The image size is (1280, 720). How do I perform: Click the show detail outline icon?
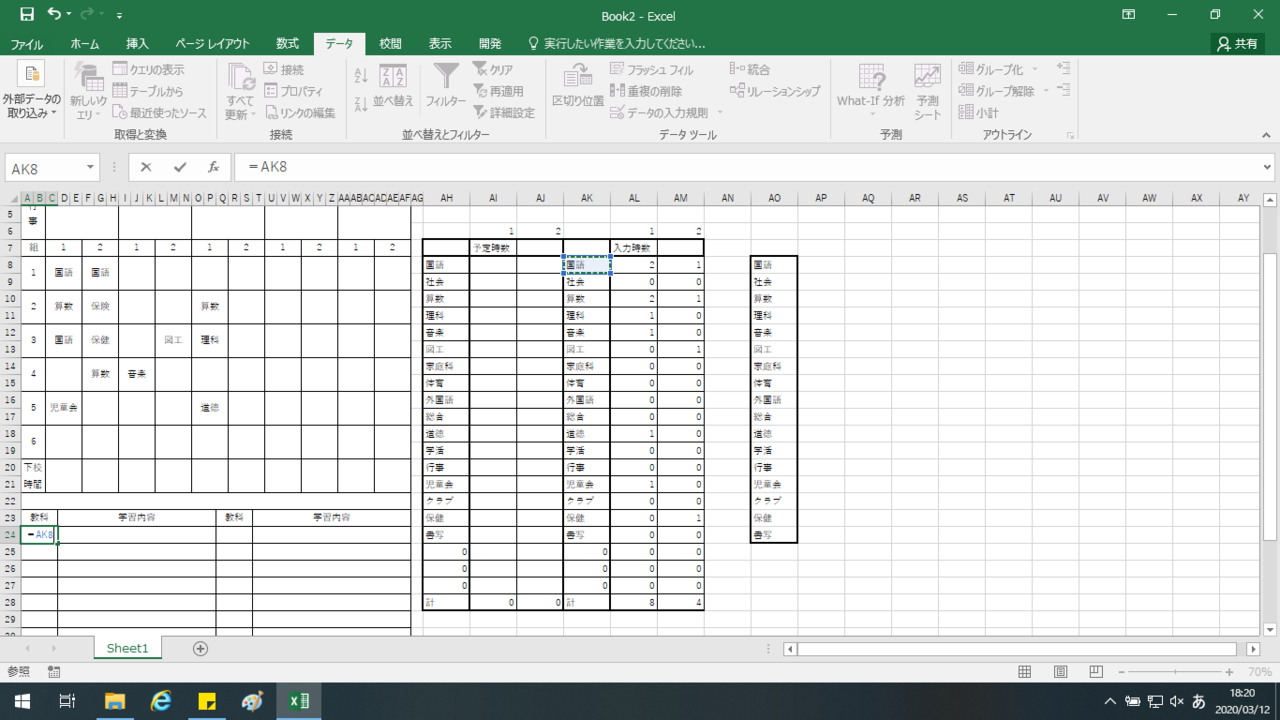coord(1063,69)
